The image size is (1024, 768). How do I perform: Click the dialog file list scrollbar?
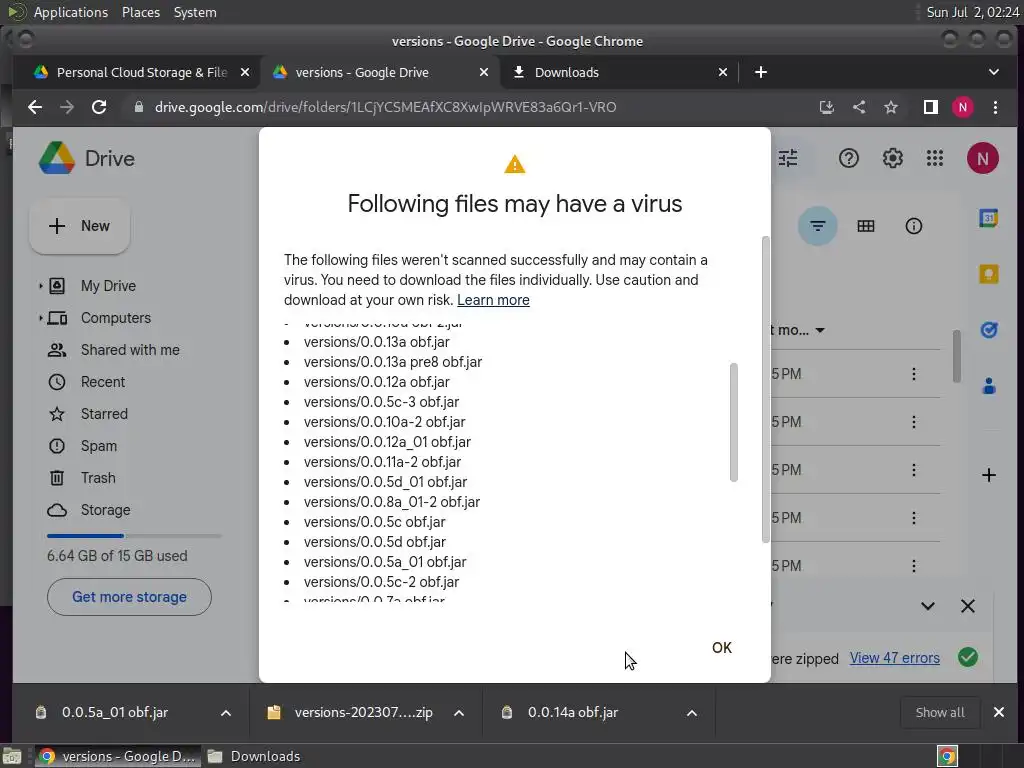tap(733, 423)
